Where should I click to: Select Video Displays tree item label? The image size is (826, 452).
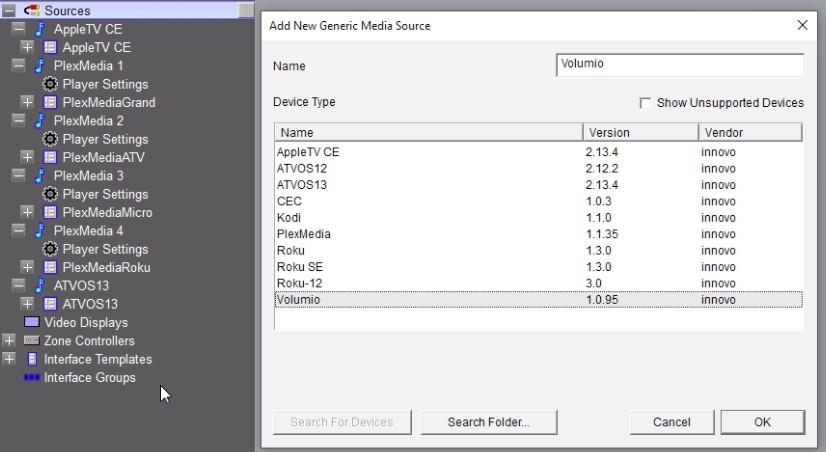86,322
